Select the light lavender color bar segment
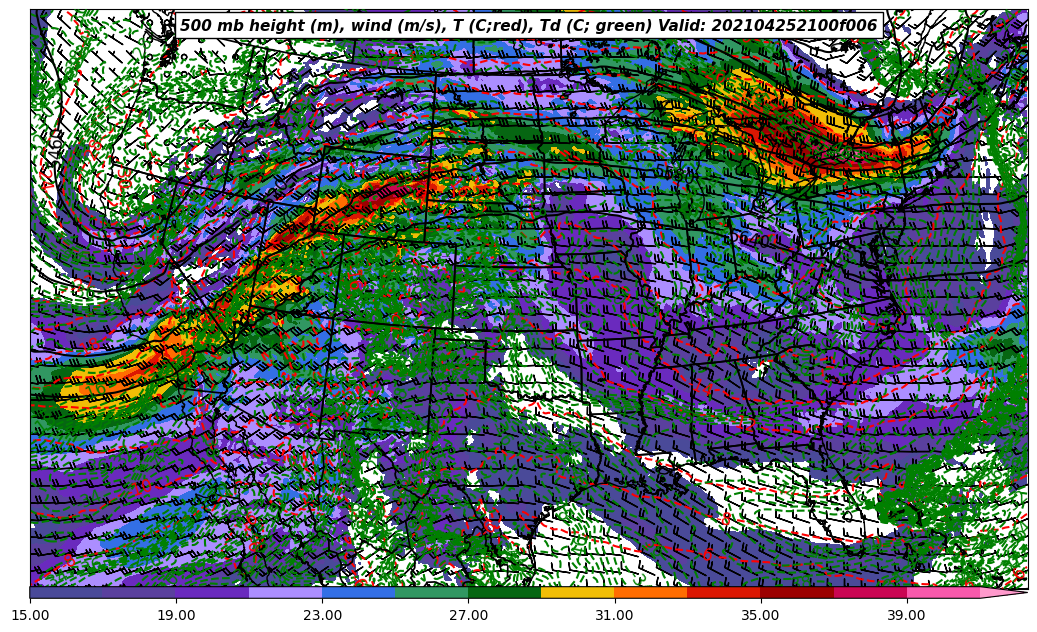Image resolution: width=1037 pixels, height=632 pixels. tap(285, 592)
